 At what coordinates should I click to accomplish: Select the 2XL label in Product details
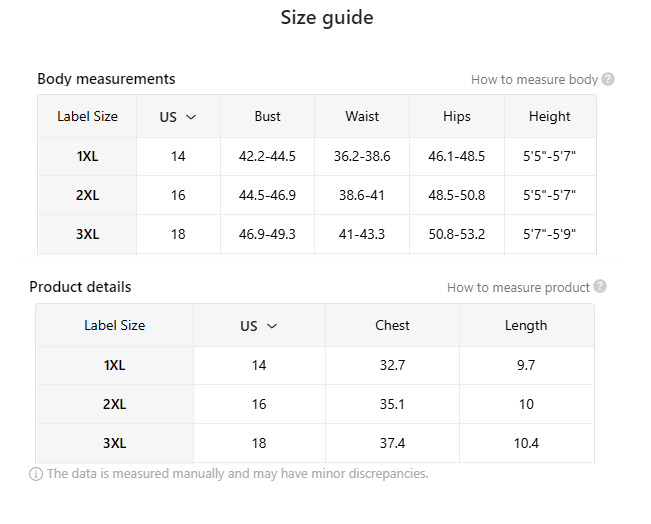coord(114,404)
